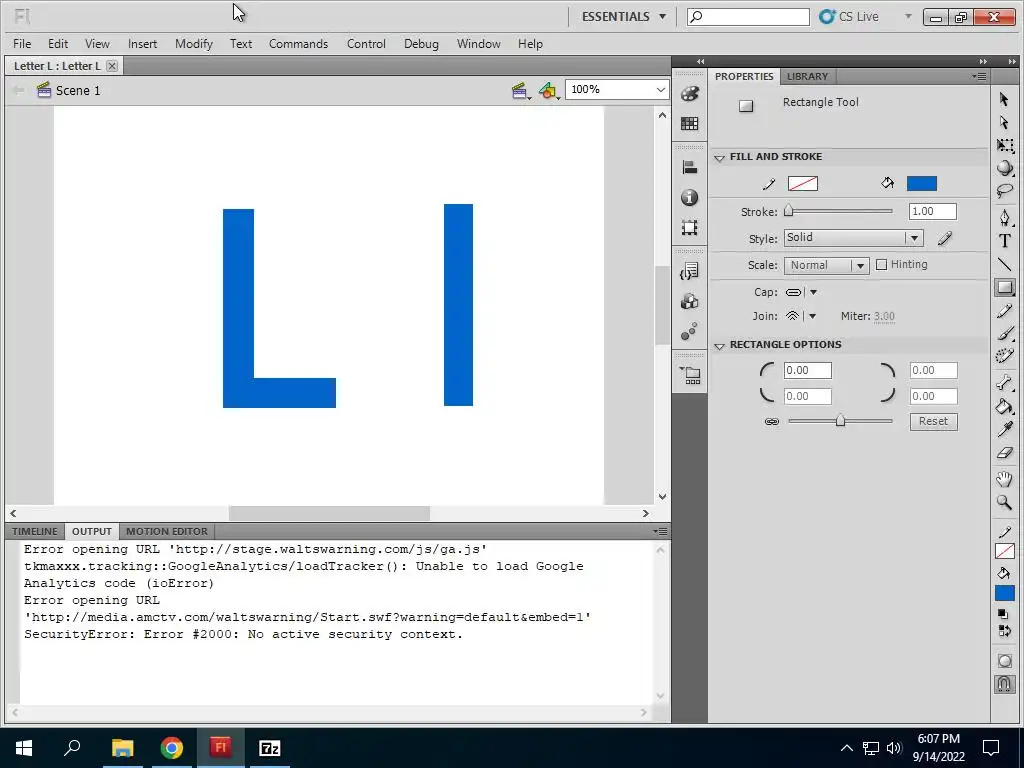Click the Swap Colors icon

coord(1004,631)
